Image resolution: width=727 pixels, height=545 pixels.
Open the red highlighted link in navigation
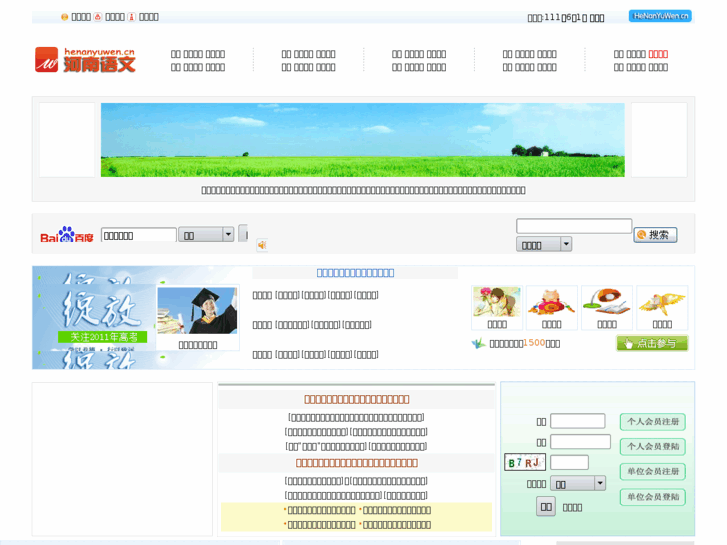[x=658, y=54]
